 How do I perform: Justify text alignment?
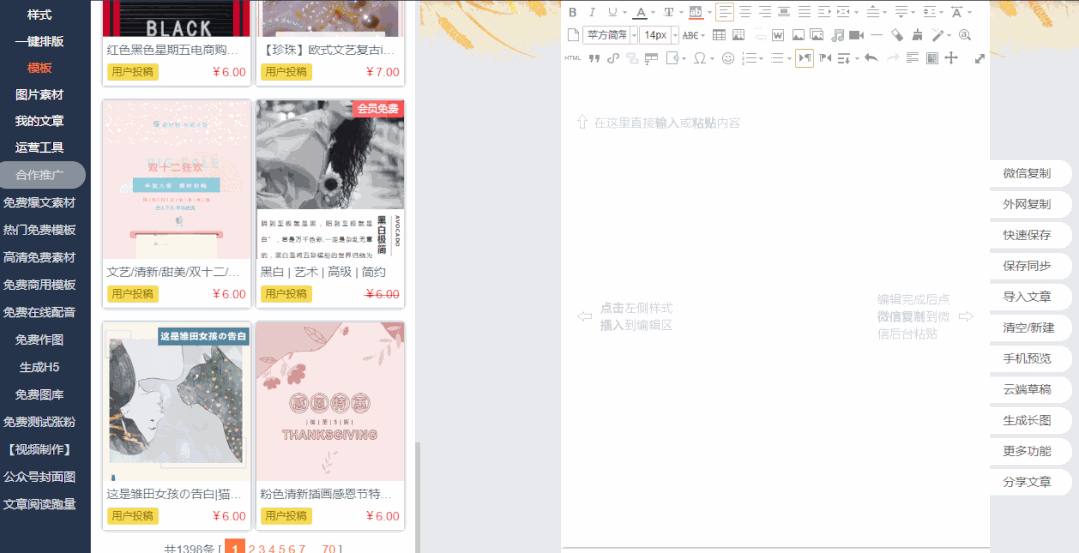tap(804, 12)
